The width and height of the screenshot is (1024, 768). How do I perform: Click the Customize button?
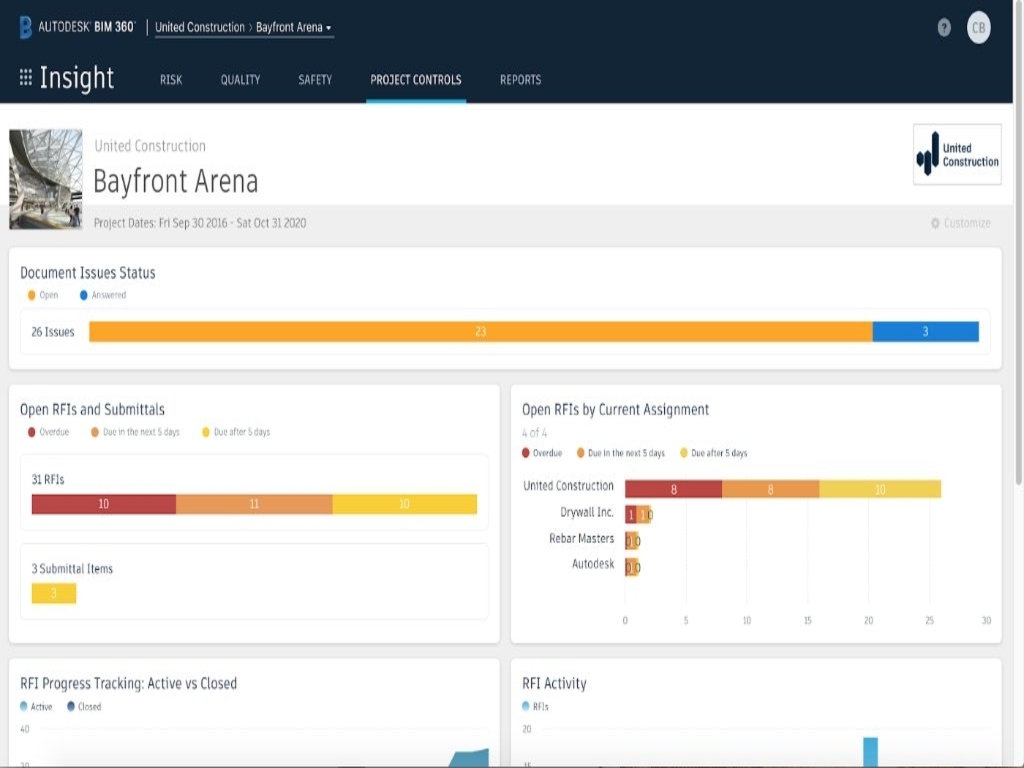coord(960,223)
